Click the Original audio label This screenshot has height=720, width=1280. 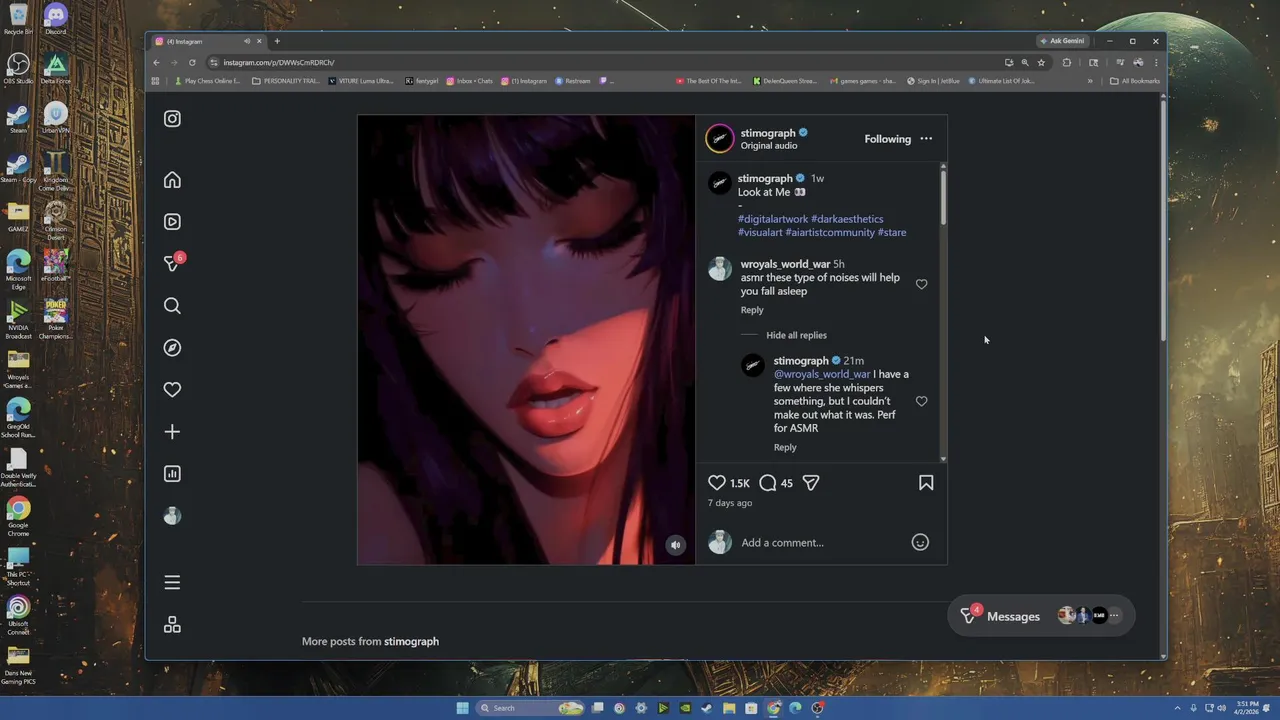point(769,146)
